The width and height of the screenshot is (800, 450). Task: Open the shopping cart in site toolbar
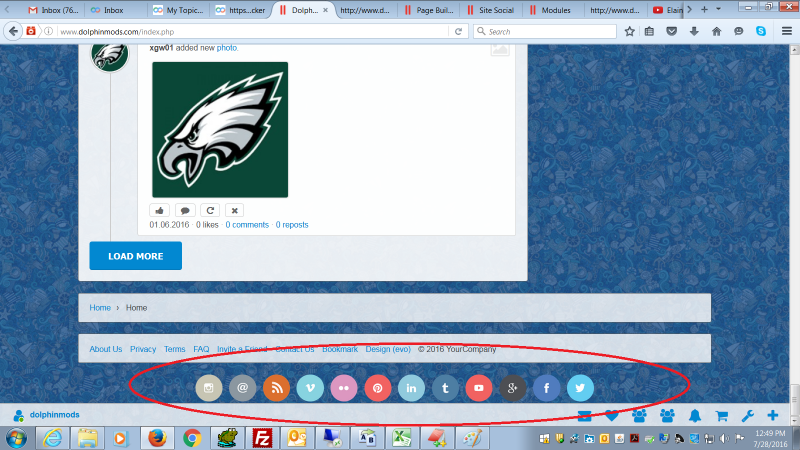tap(721, 416)
